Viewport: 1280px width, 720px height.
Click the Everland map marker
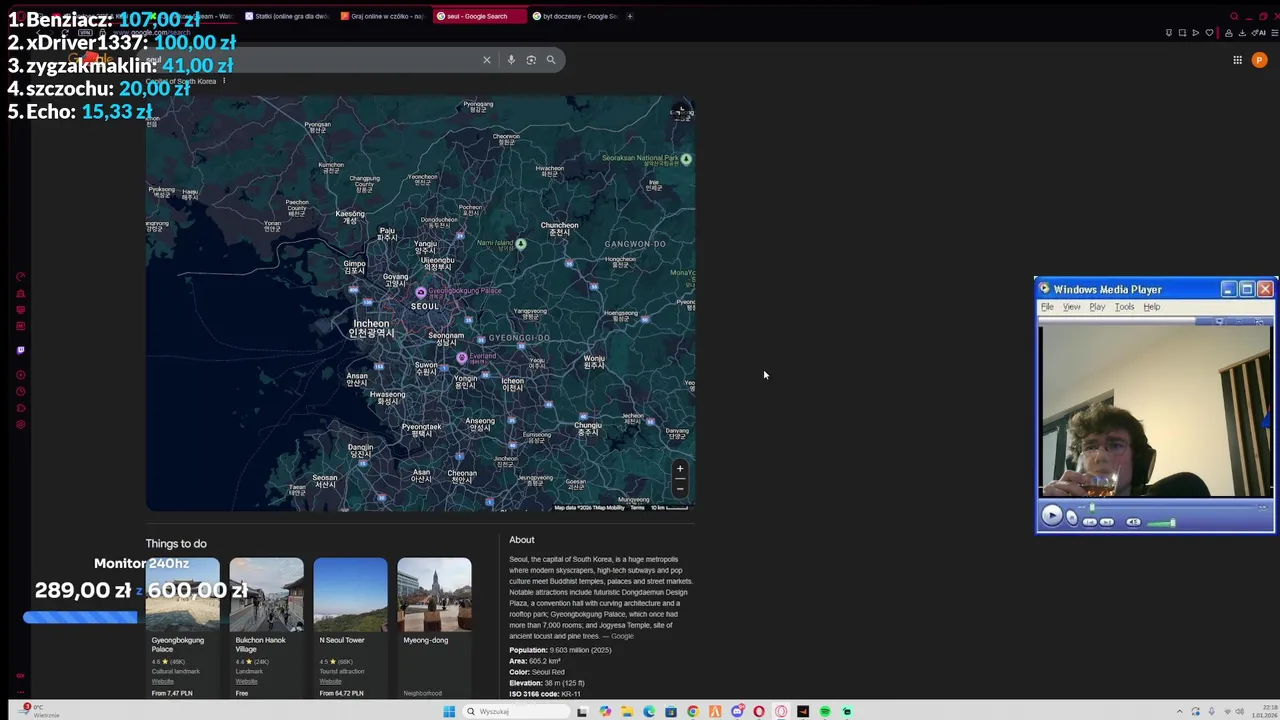coord(461,357)
